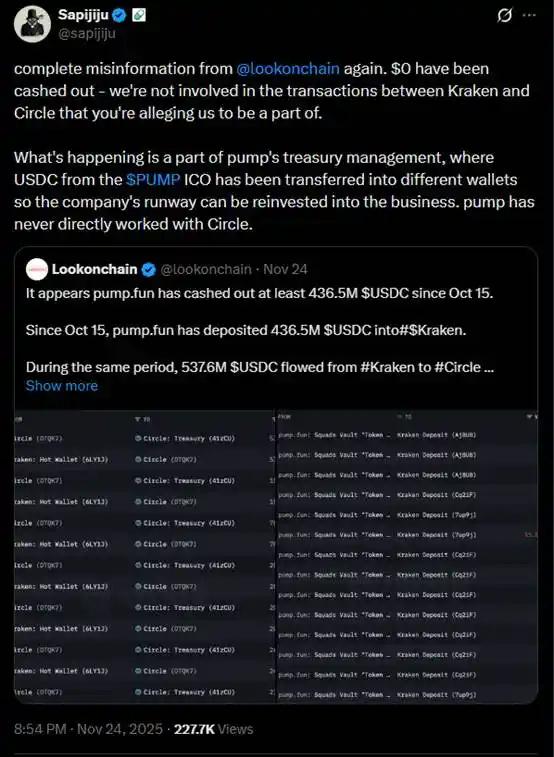Click the Lookonchain name in the quoted tweet

(x=94, y=269)
